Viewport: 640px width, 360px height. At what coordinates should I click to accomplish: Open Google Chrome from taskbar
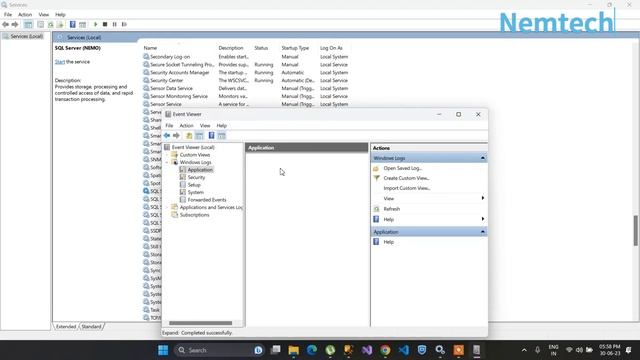tap(385, 350)
